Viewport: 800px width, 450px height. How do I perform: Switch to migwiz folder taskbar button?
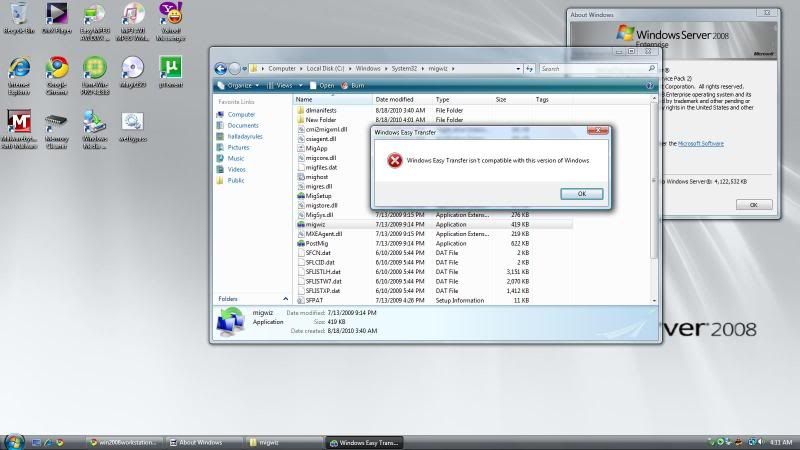(284, 442)
